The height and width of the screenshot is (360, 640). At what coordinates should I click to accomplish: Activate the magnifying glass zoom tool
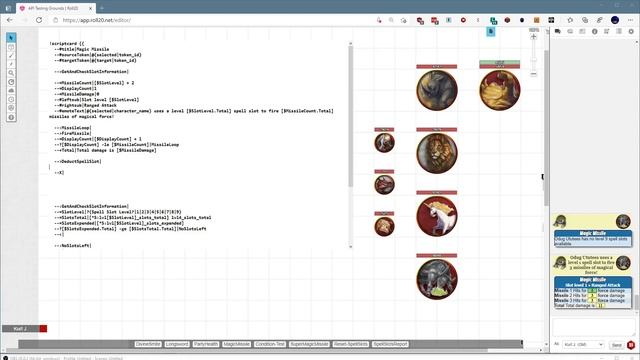click(11, 73)
